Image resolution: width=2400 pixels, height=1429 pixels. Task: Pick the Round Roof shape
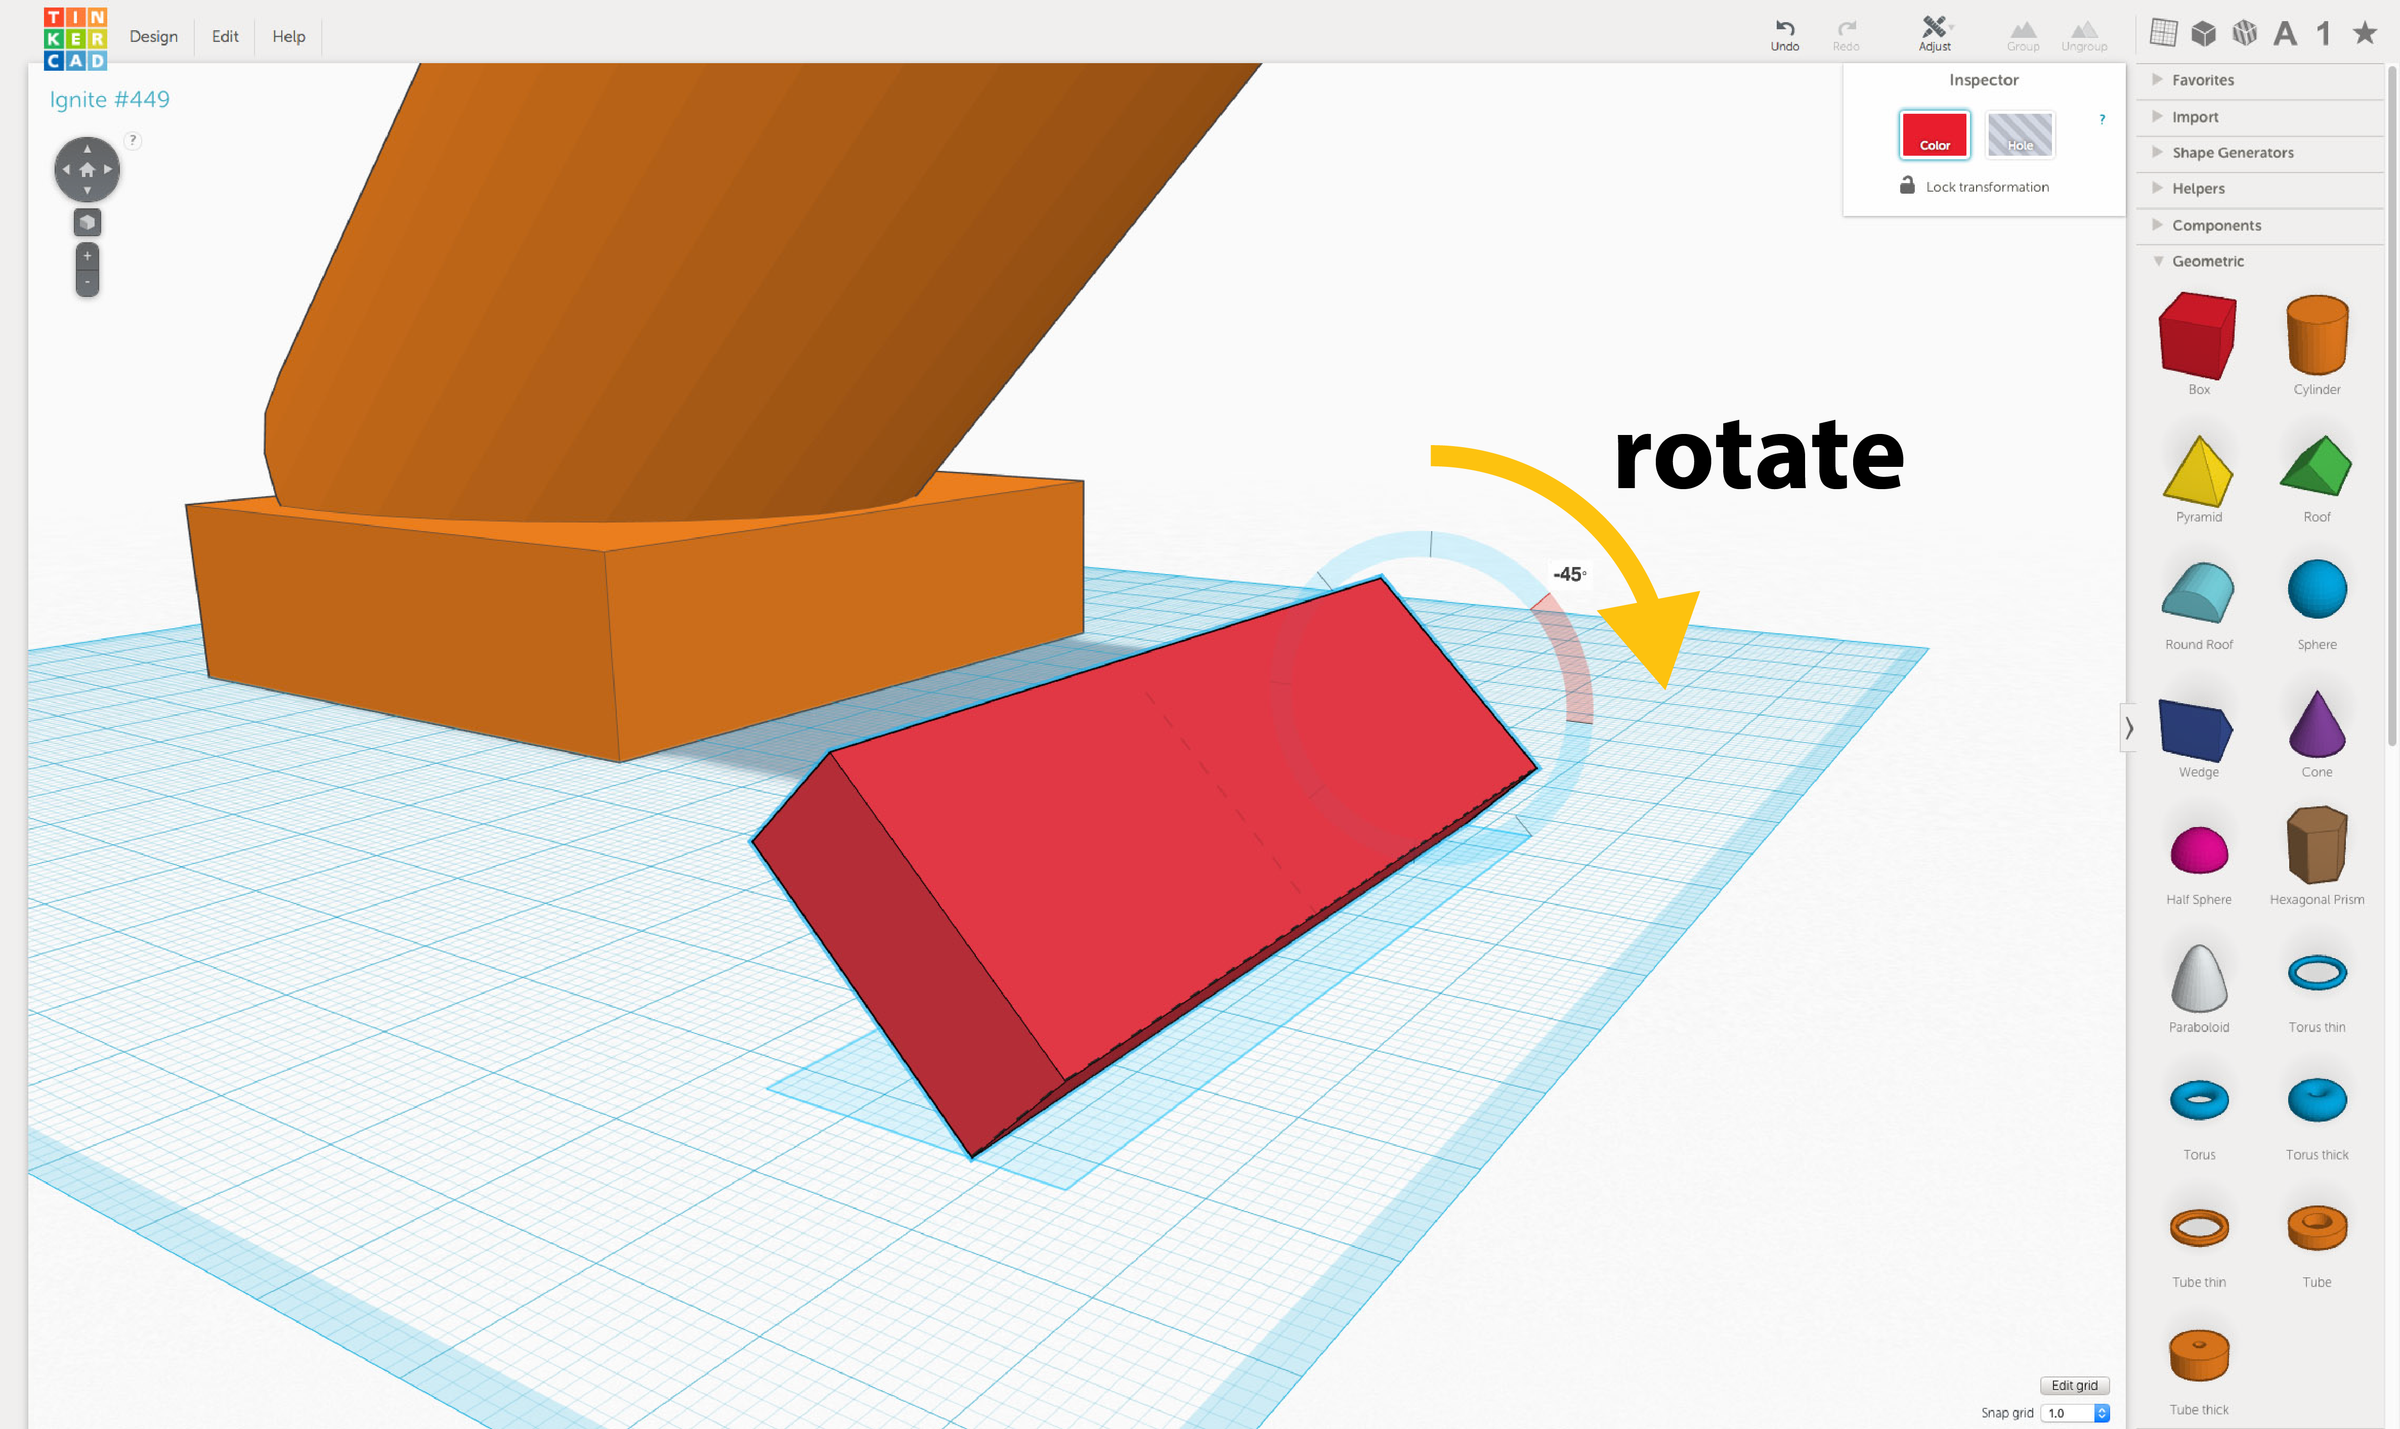tap(2197, 593)
